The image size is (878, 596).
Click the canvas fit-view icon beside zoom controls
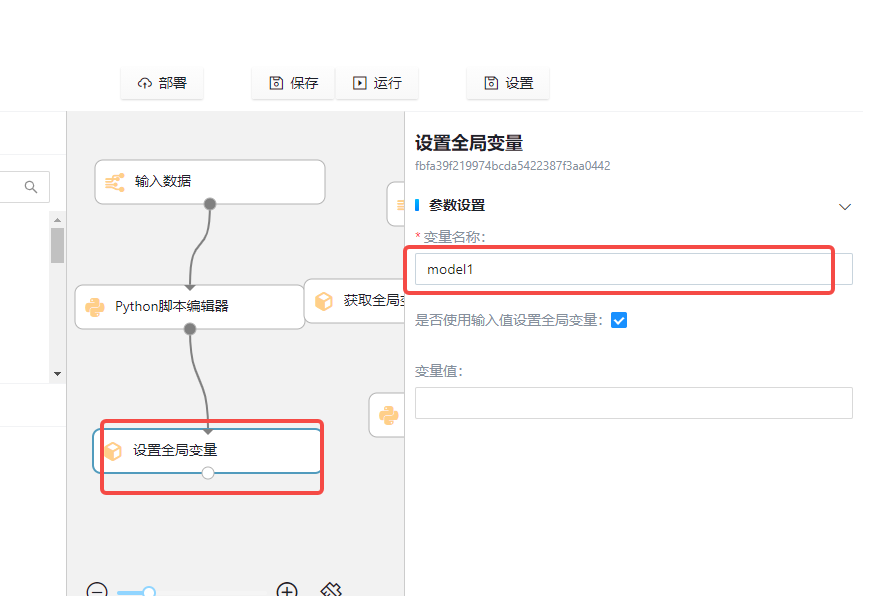pos(332,590)
